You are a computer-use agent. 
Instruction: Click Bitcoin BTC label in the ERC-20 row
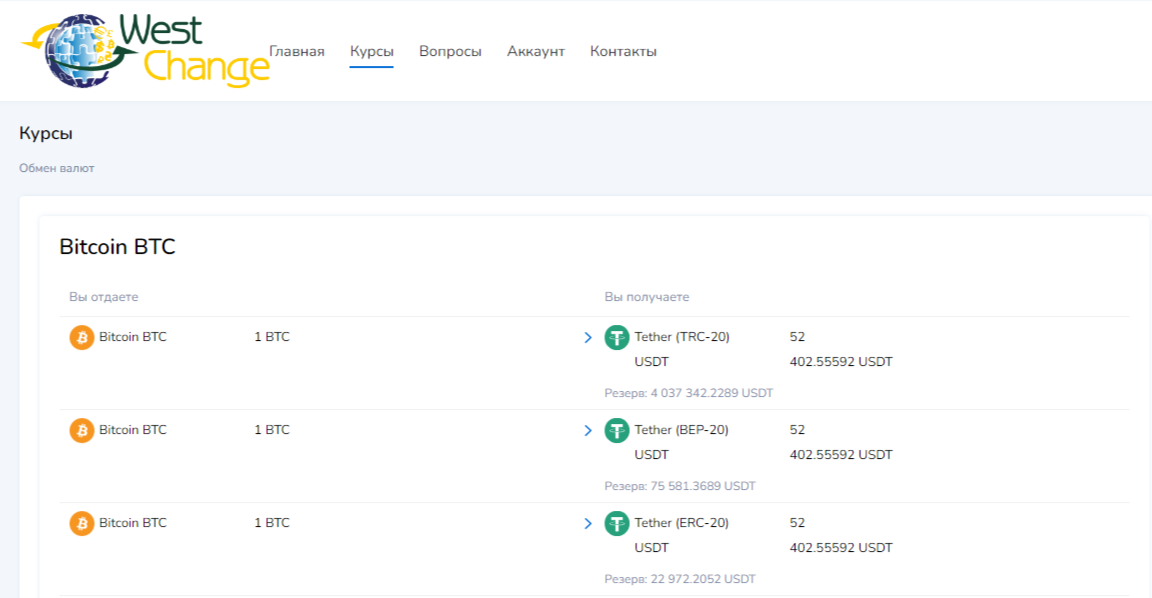[133, 522]
